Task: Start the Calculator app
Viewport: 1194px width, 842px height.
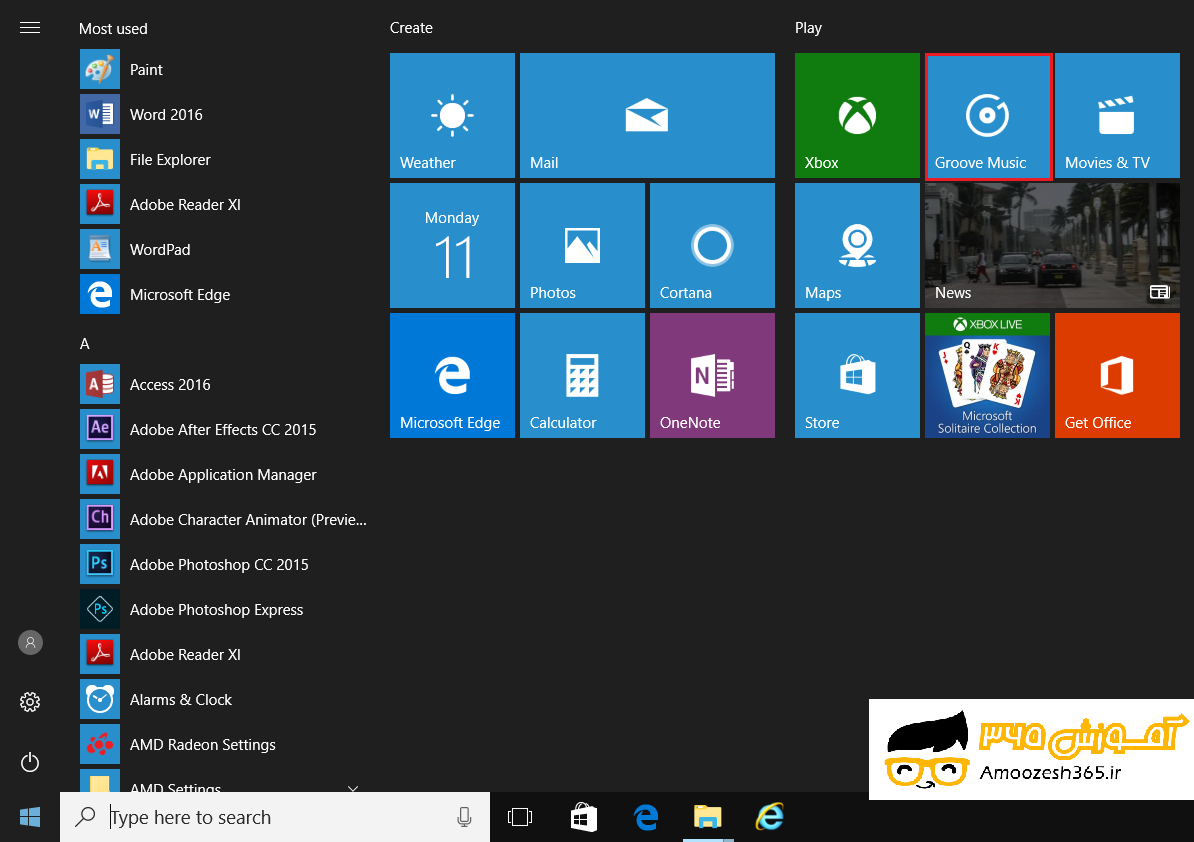Action: 582,375
